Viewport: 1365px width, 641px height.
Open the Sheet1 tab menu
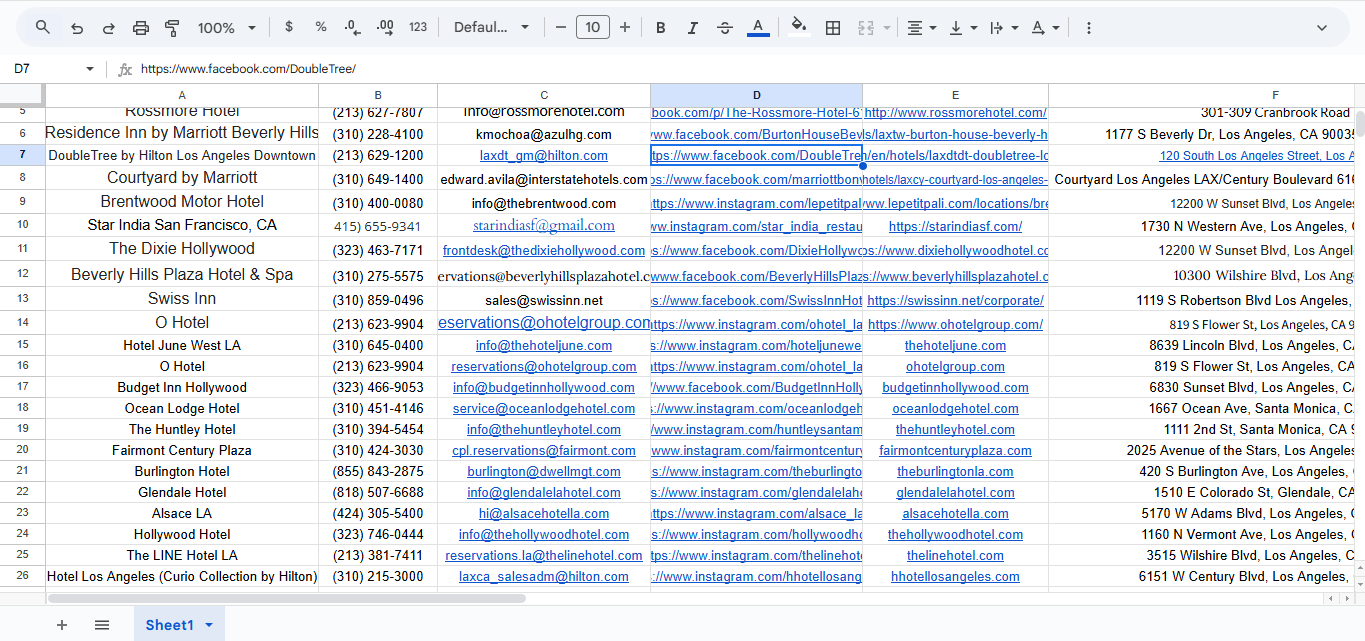208,624
